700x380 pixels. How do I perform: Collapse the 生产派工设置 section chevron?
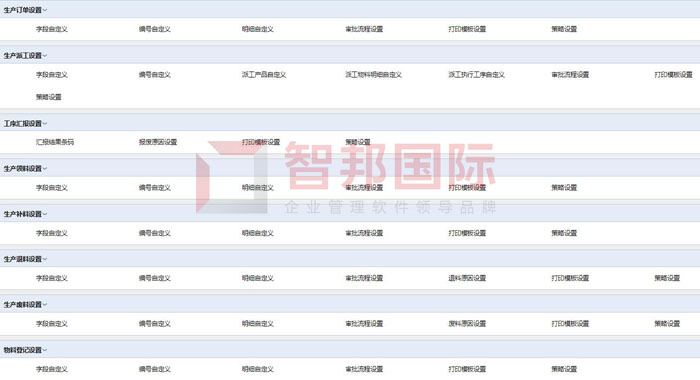pyautogui.click(x=45, y=56)
